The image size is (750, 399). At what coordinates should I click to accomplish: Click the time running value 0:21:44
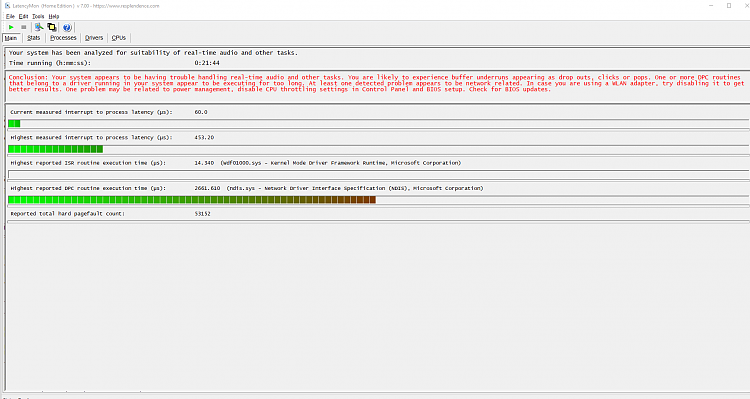[207, 63]
